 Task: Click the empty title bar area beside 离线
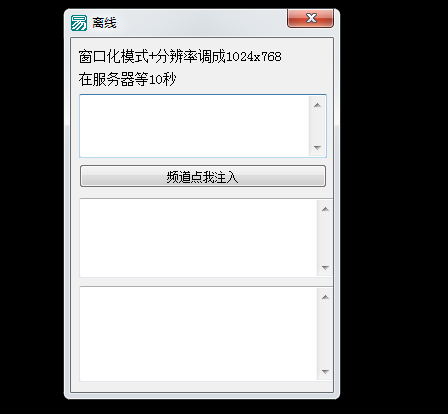click(x=200, y=23)
